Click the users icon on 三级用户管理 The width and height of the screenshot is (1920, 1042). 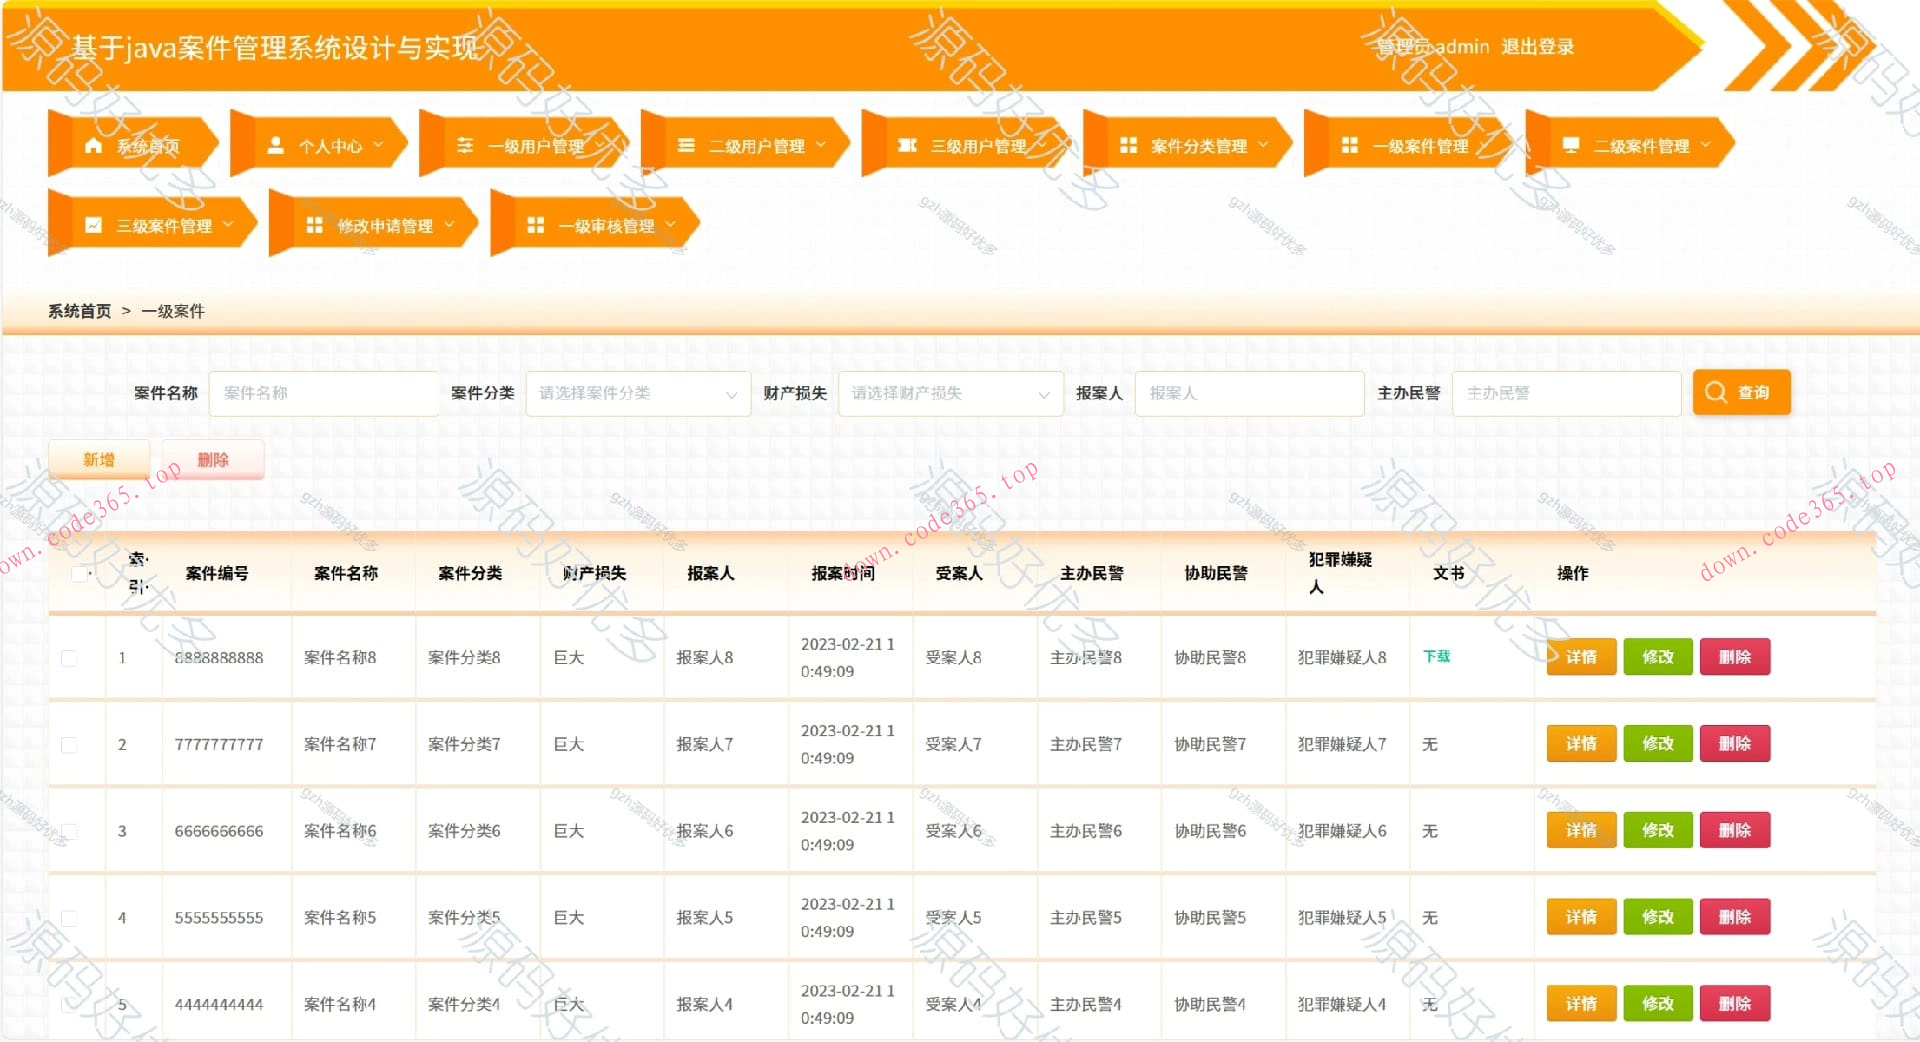pyautogui.click(x=905, y=143)
